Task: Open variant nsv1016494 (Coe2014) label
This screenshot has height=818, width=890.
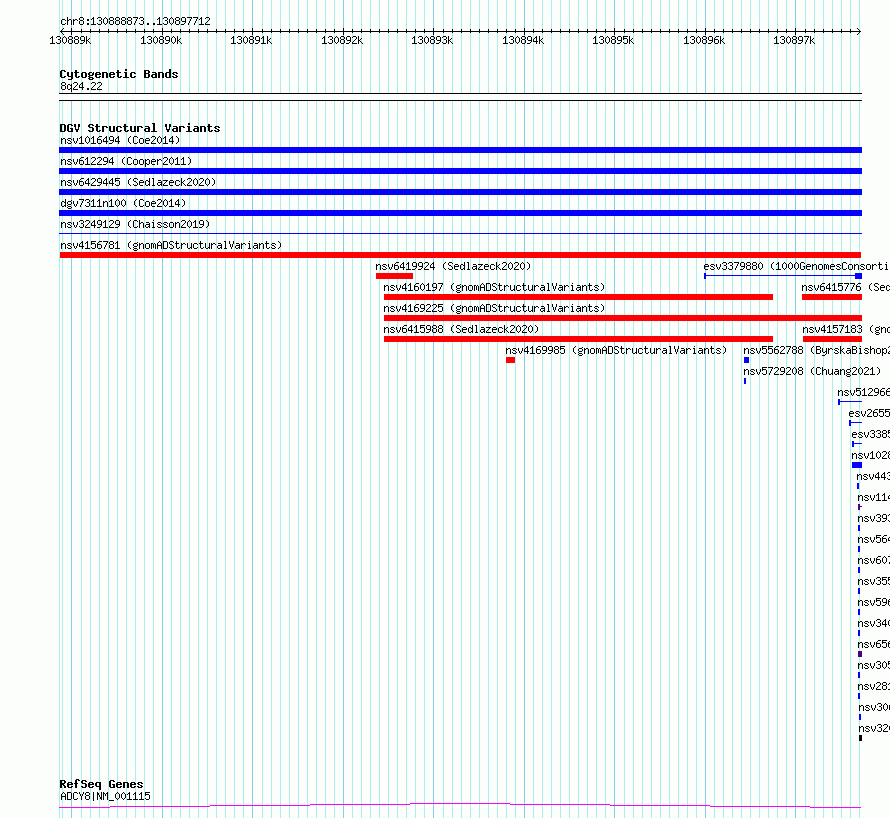Action: pyautogui.click(x=120, y=140)
